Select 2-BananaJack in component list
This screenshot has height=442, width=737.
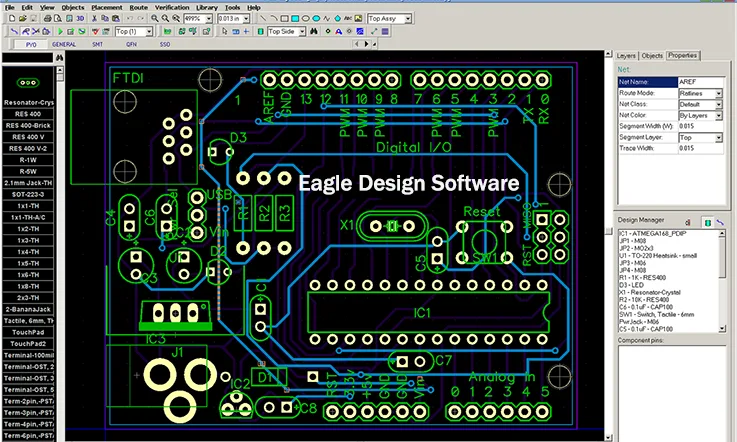tap(28, 309)
